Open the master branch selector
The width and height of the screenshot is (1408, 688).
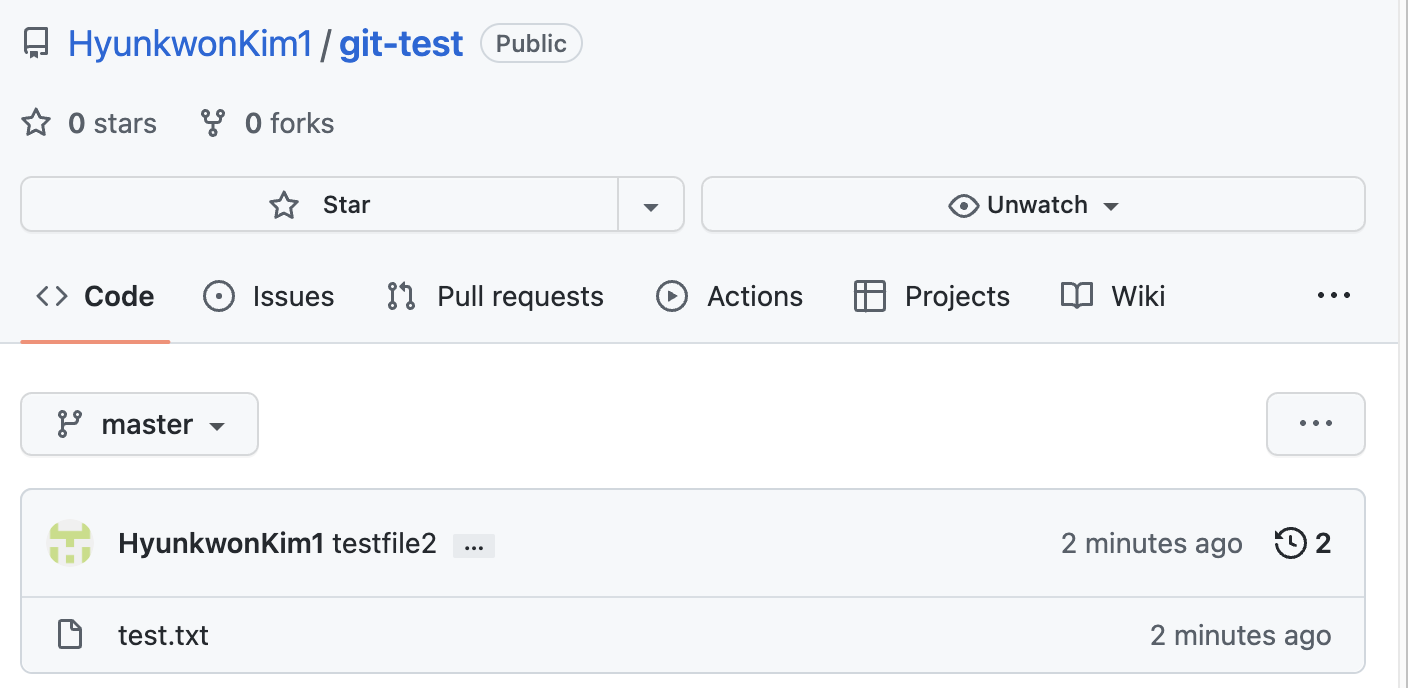coord(139,424)
